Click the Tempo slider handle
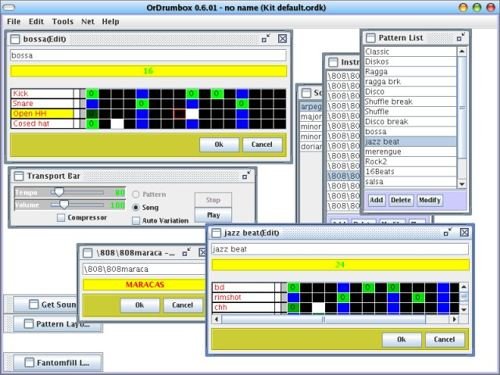500x375 pixels. [59, 192]
